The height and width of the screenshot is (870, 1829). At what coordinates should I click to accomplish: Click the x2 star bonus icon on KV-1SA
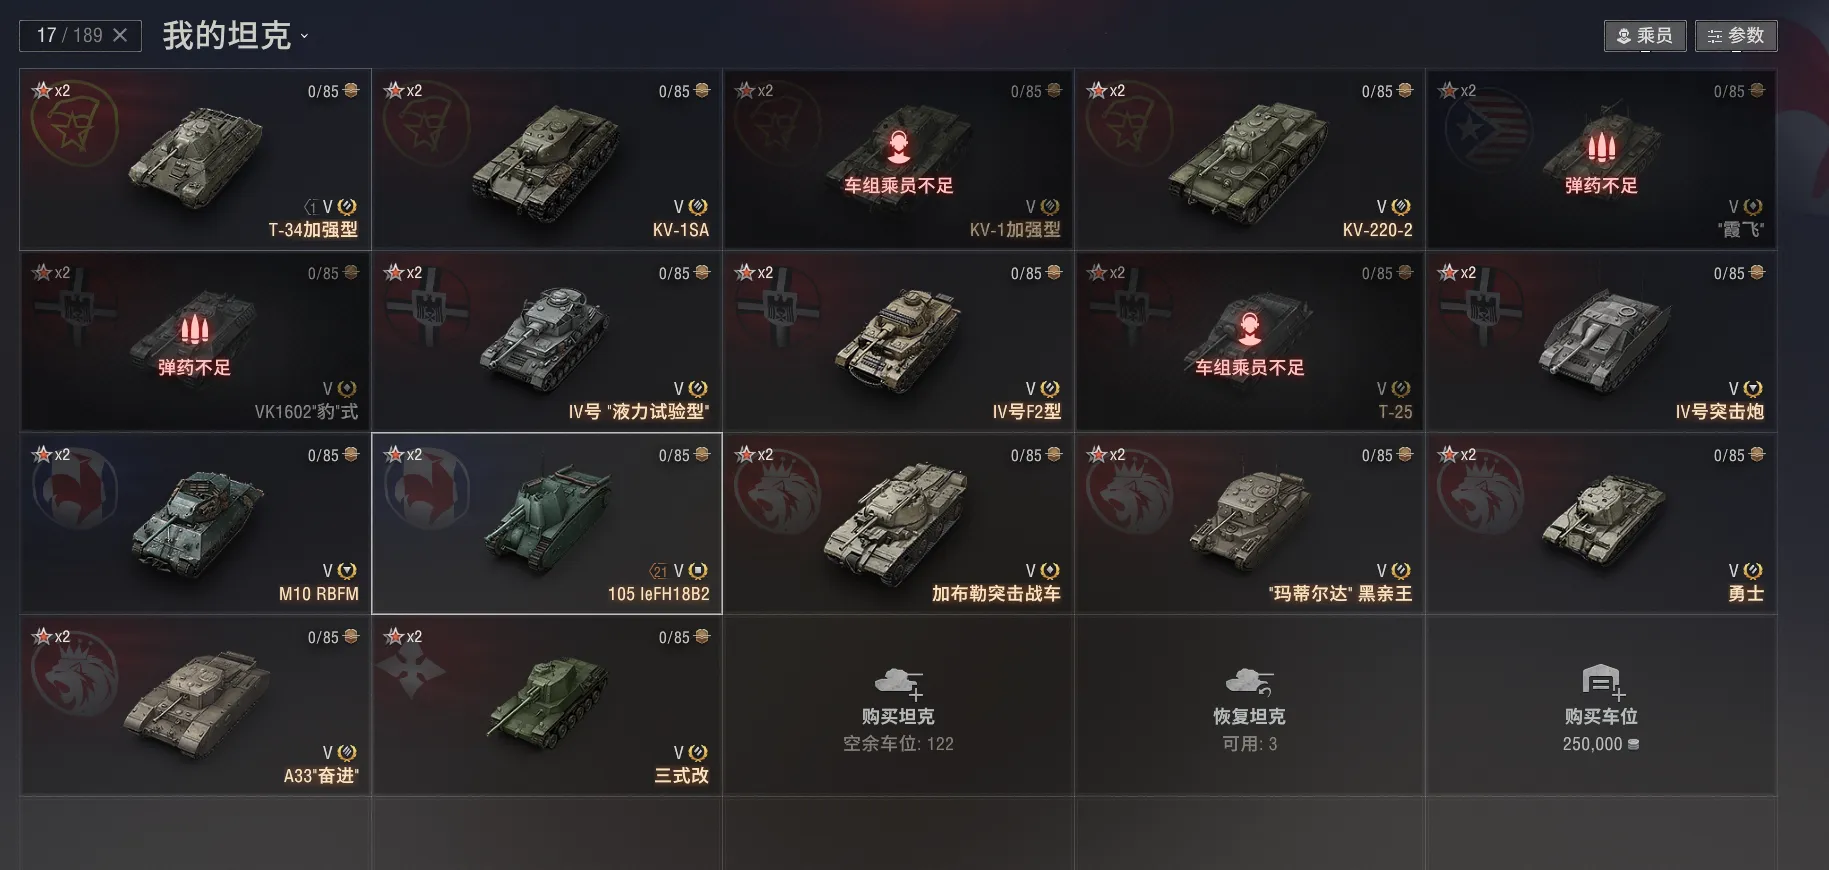coord(403,90)
